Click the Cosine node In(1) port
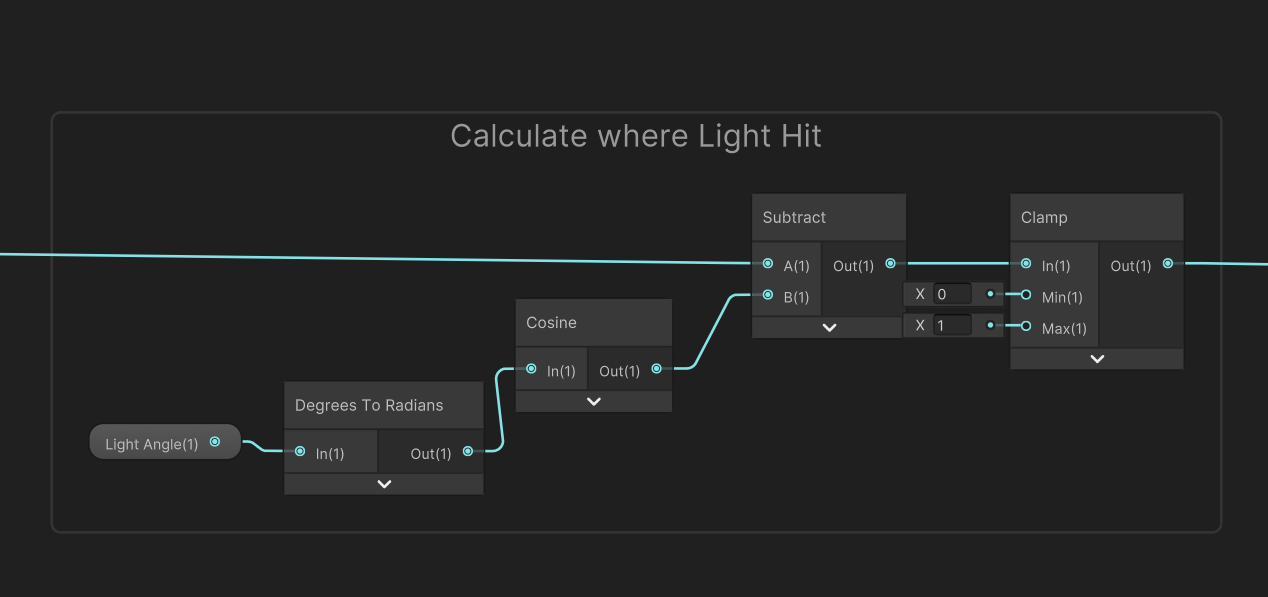This screenshot has height=597, width=1268. coord(531,369)
